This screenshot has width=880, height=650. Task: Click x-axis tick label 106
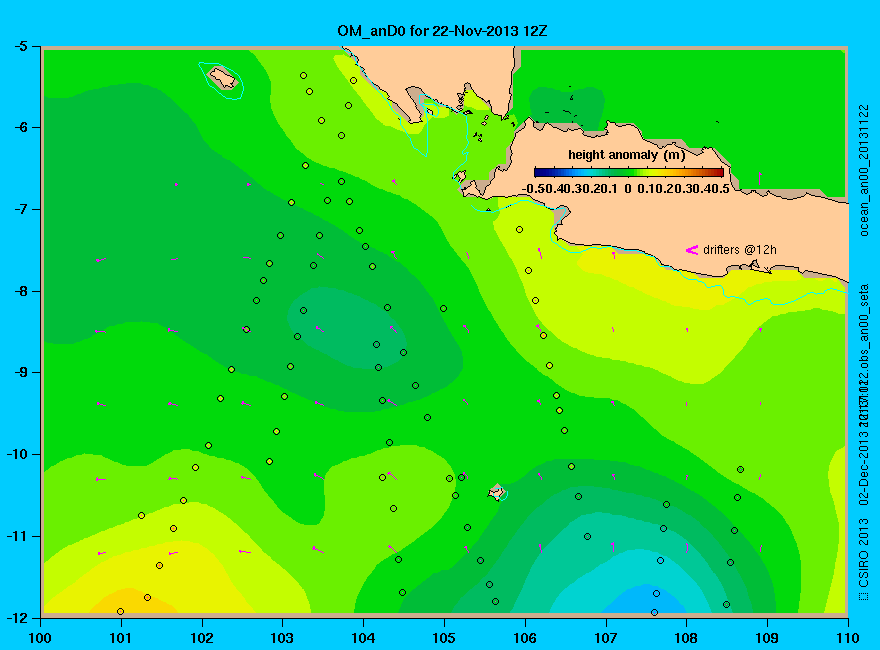[525, 638]
